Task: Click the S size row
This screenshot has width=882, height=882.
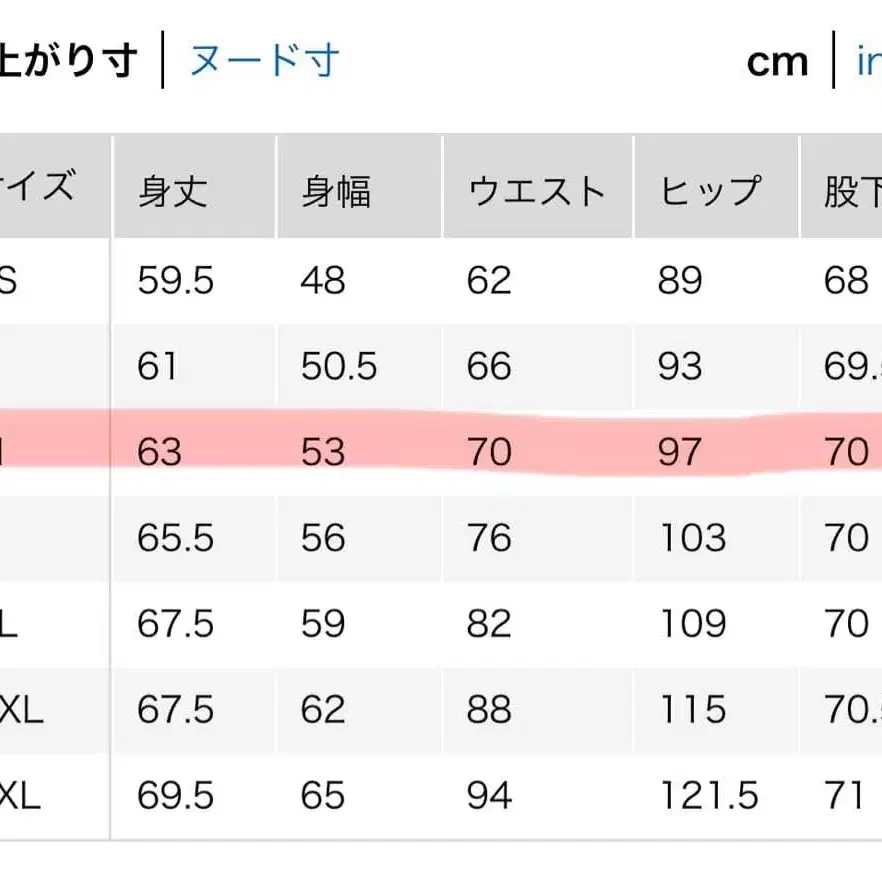Action: pyautogui.click(x=440, y=281)
